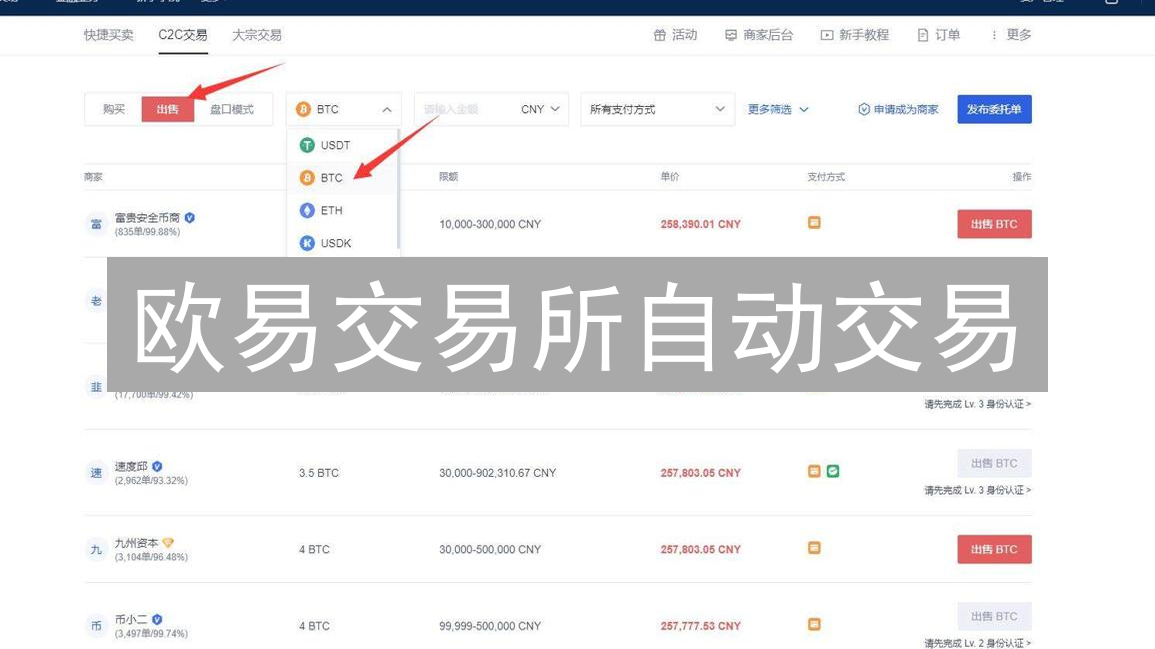Click verified badge next to 富贵安全币商

coord(190,217)
